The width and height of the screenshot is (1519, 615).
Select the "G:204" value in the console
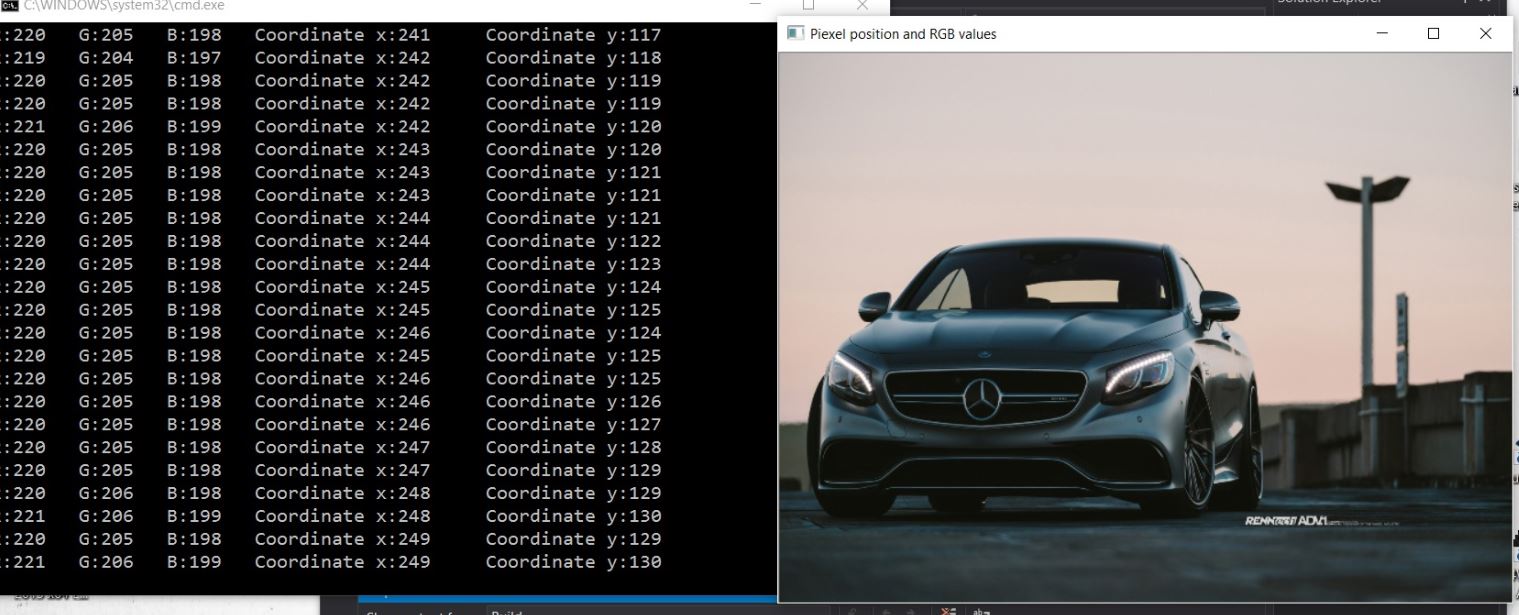point(106,58)
